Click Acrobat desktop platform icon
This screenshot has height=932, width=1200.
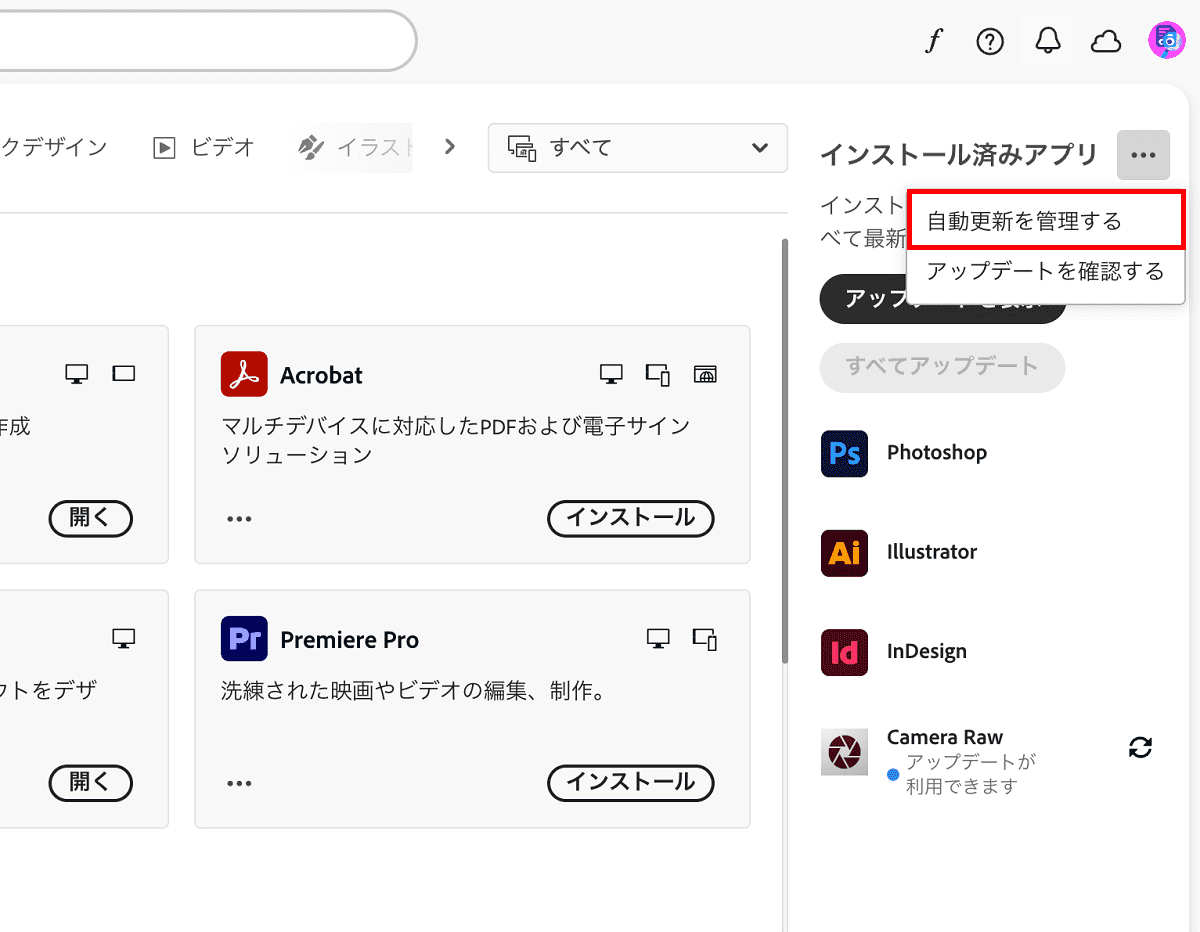click(611, 374)
